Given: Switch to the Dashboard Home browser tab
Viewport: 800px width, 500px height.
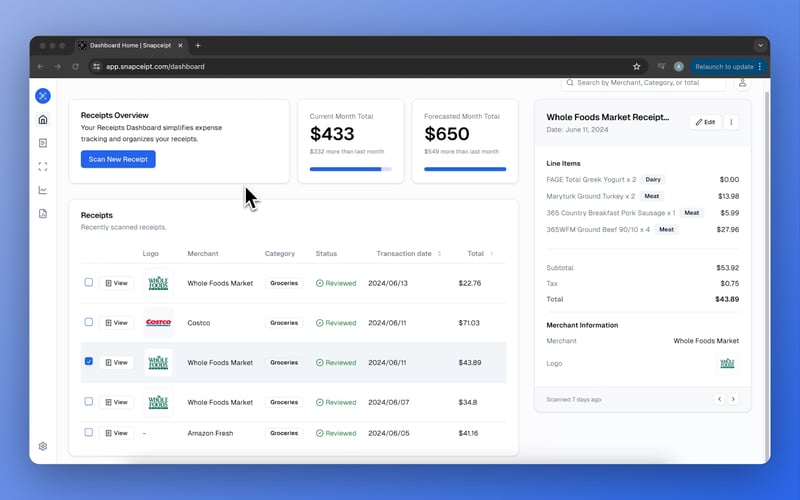Looking at the screenshot, I should pyautogui.click(x=131, y=45).
